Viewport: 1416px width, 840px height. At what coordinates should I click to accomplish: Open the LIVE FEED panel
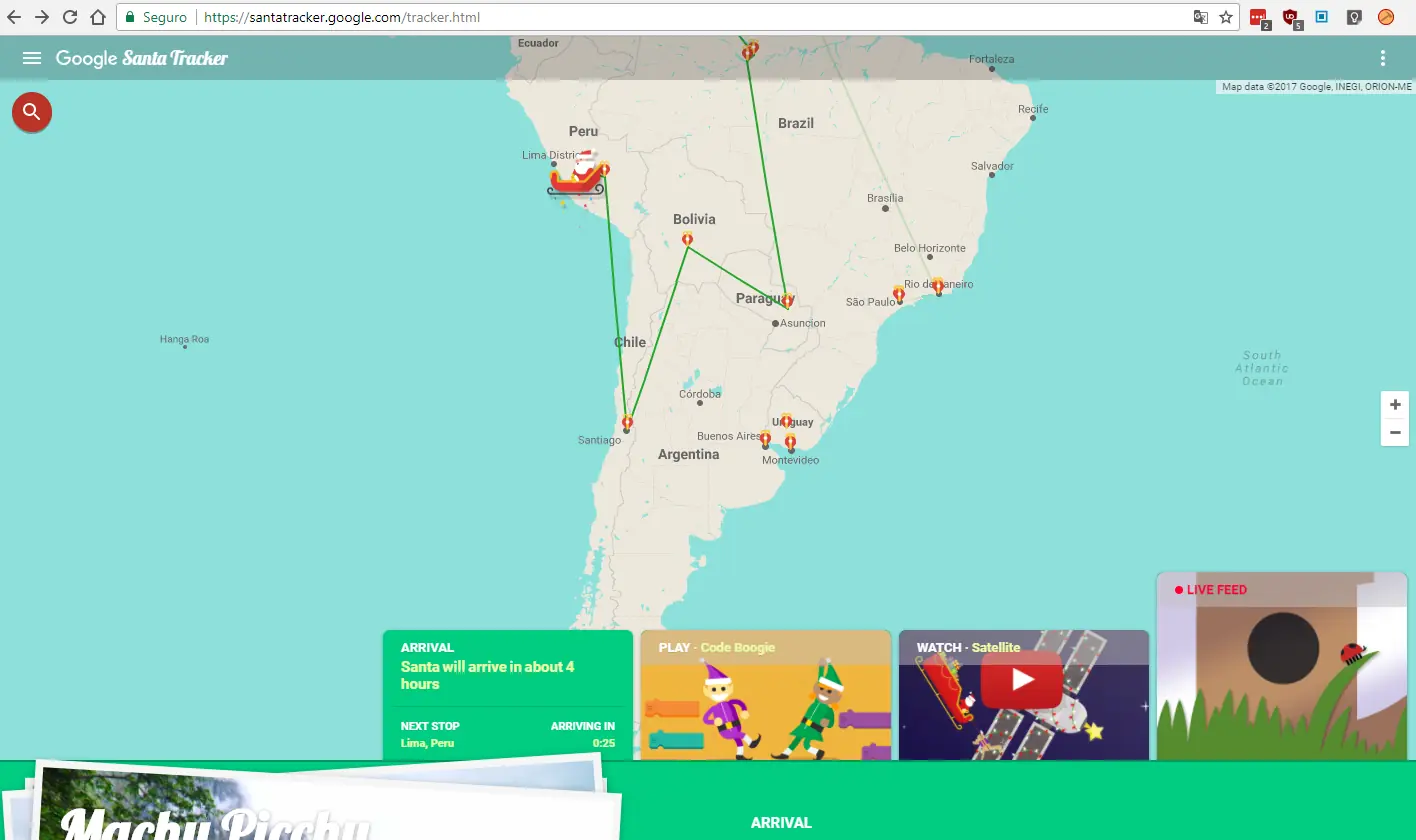(x=1281, y=665)
